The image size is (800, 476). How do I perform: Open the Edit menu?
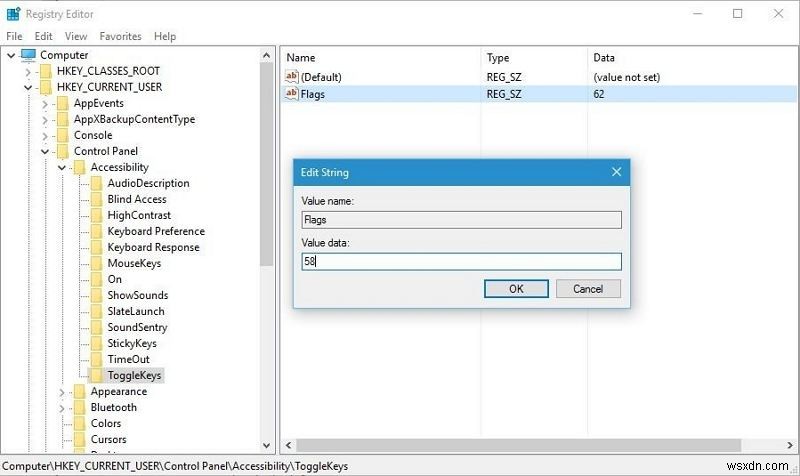coord(43,36)
